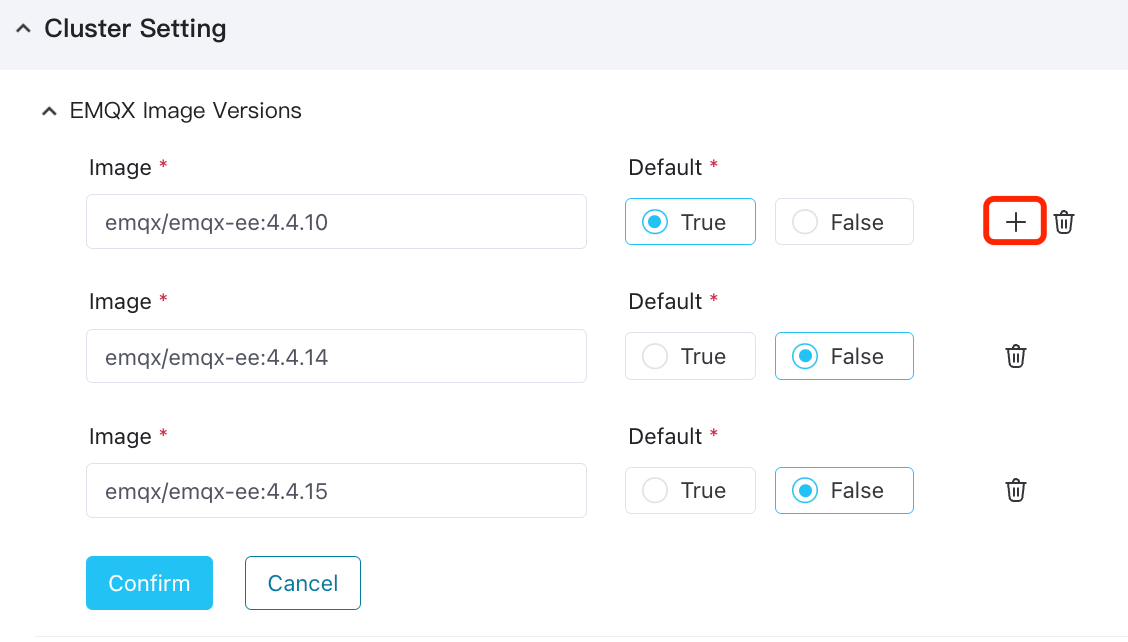Click the first Image field label
1128x642 pixels.
(x=120, y=167)
